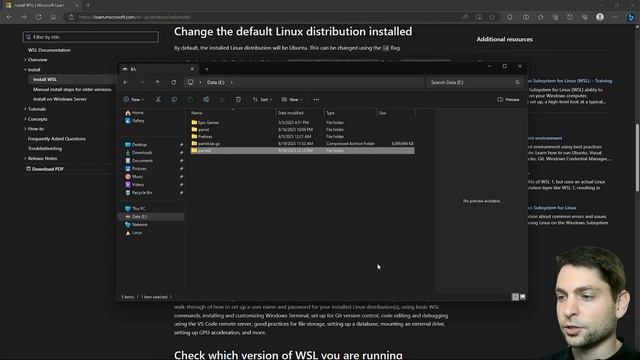Add a new File Explorer tab

pos(207,69)
